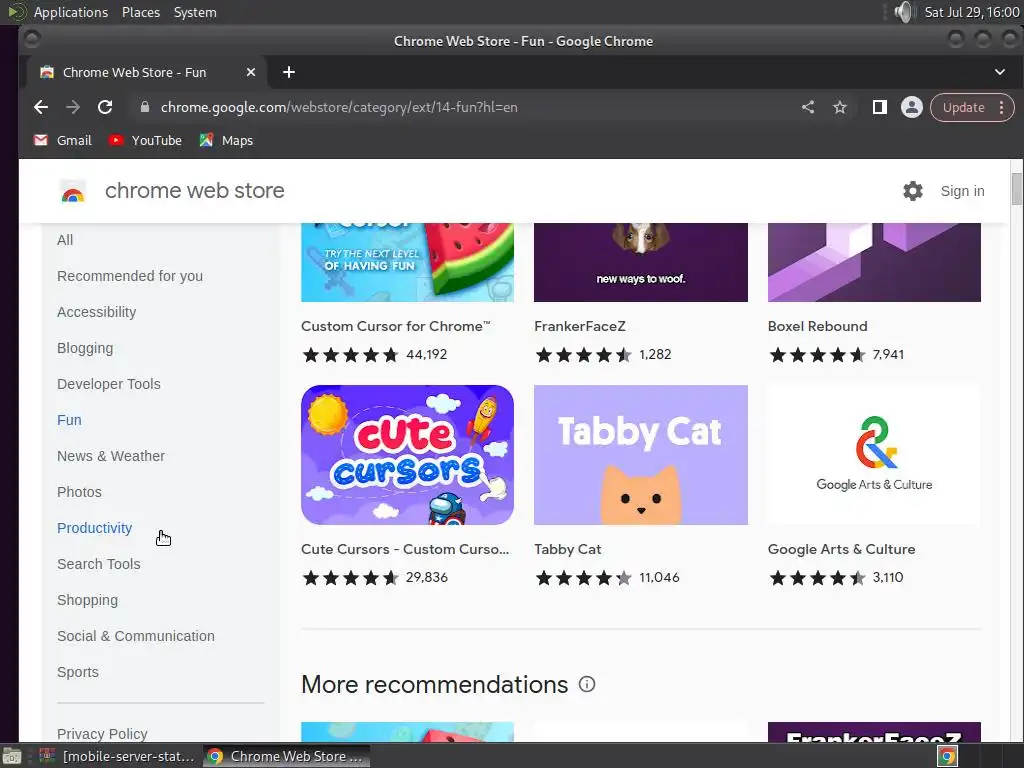Open web store settings gear
Image resolution: width=1024 pixels, height=768 pixels.
913,191
